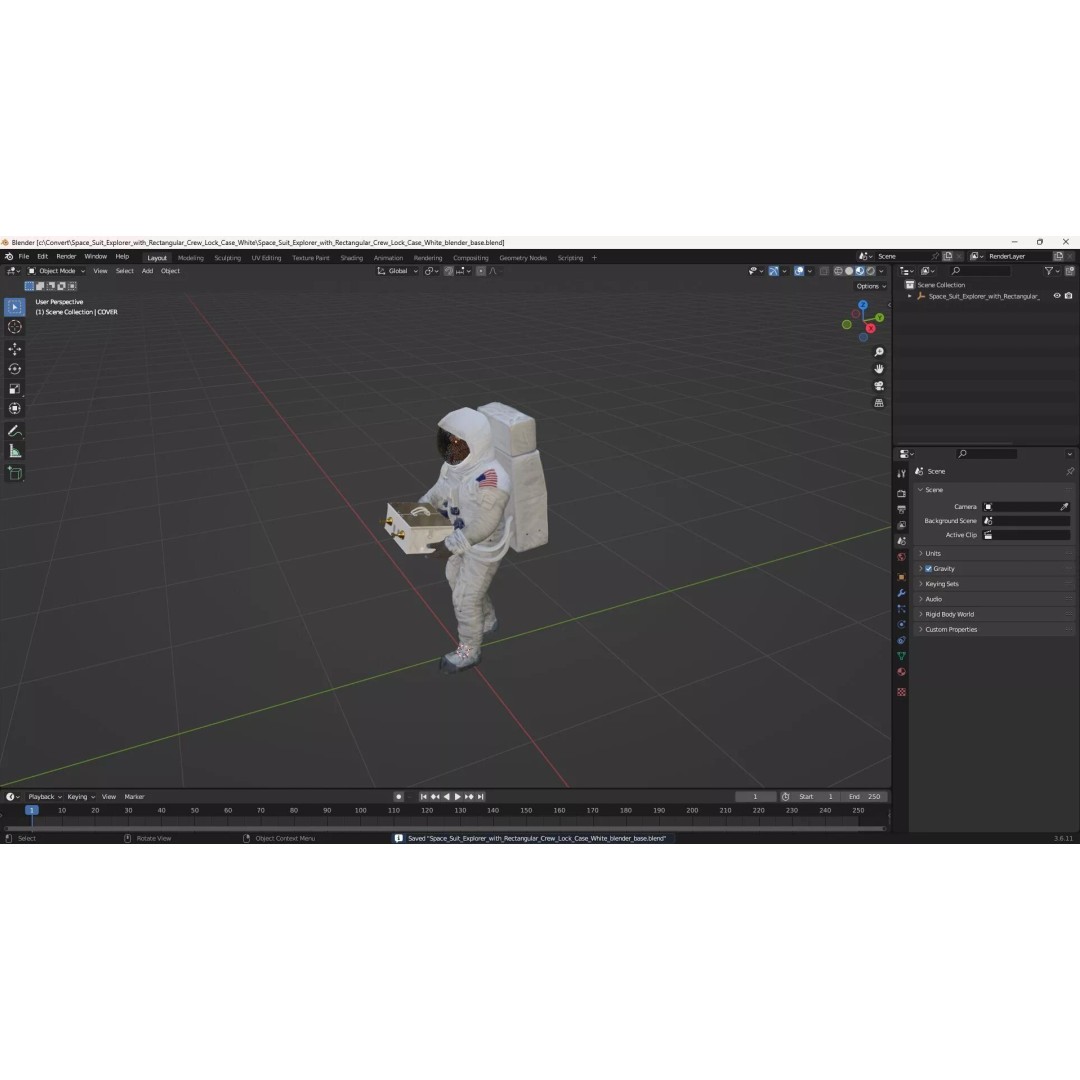Open the File menu

(23, 257)
